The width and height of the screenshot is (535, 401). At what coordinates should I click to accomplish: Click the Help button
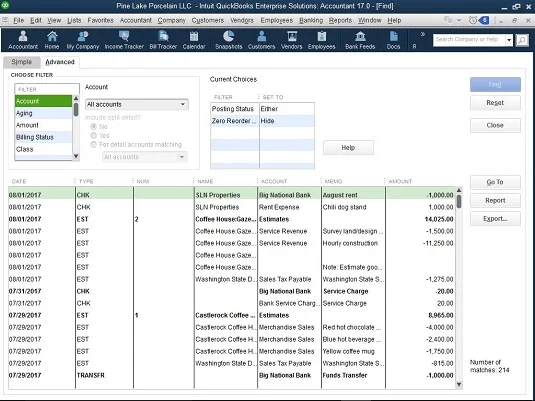348,148
